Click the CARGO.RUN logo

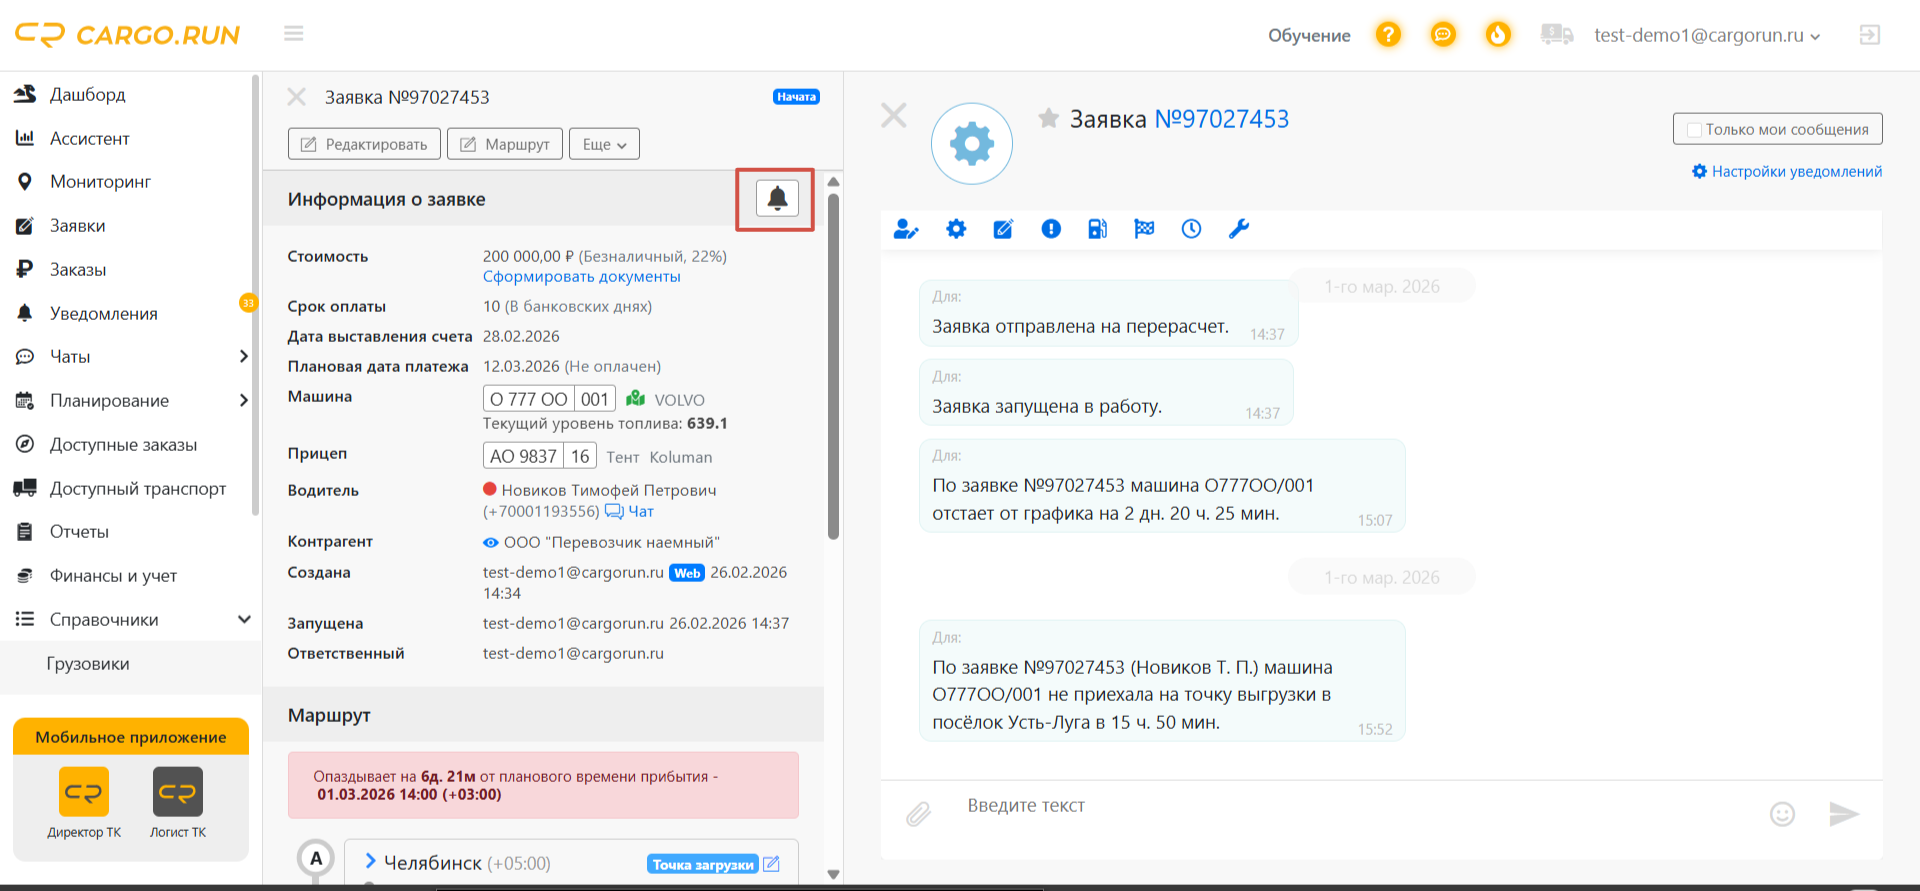tap(127, 35)
